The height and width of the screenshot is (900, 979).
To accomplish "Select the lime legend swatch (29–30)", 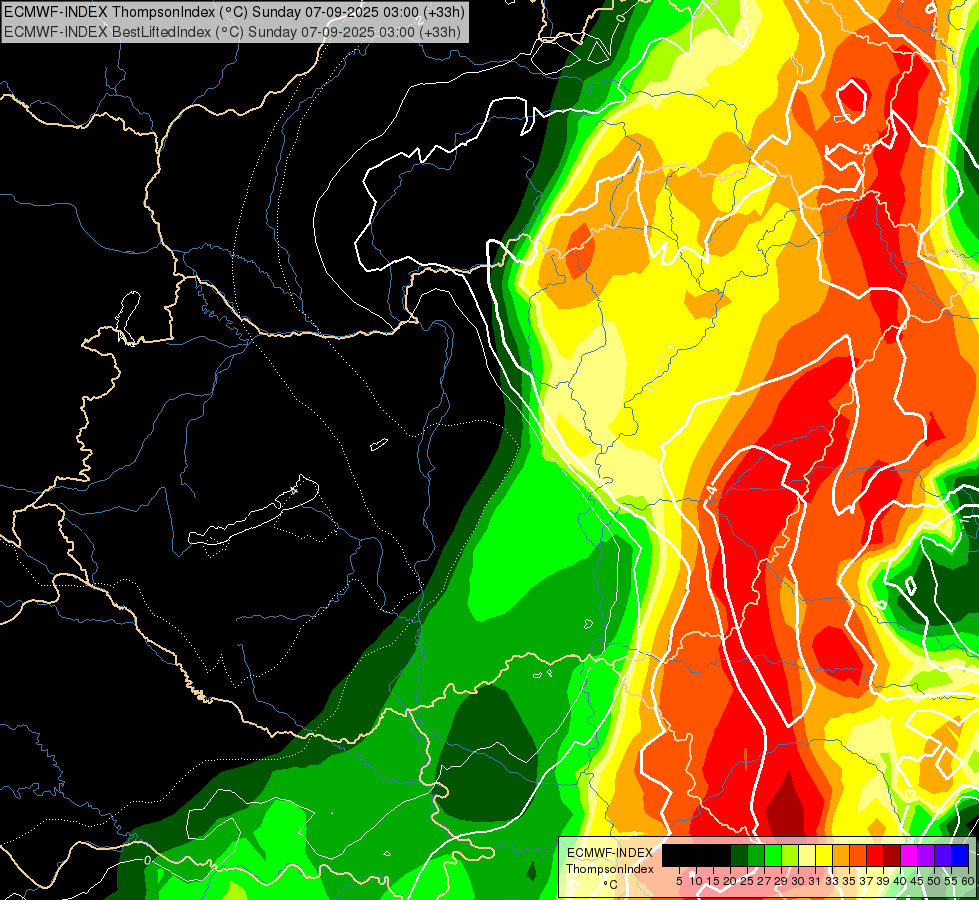I will tap(790, 856).
